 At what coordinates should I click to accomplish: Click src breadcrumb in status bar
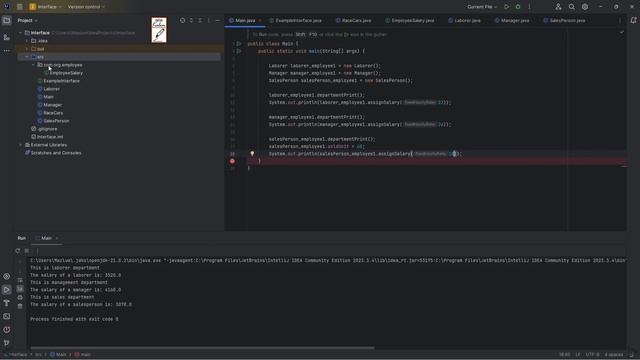coord(38,355)
